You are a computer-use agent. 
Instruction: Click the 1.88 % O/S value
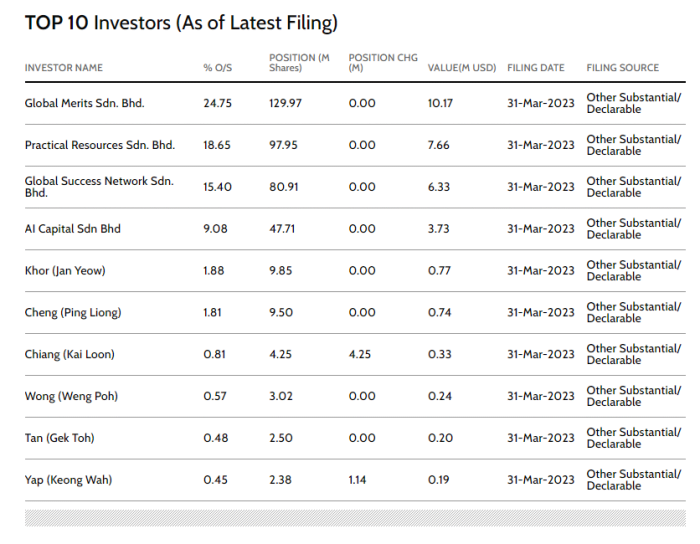click(213, 271)
